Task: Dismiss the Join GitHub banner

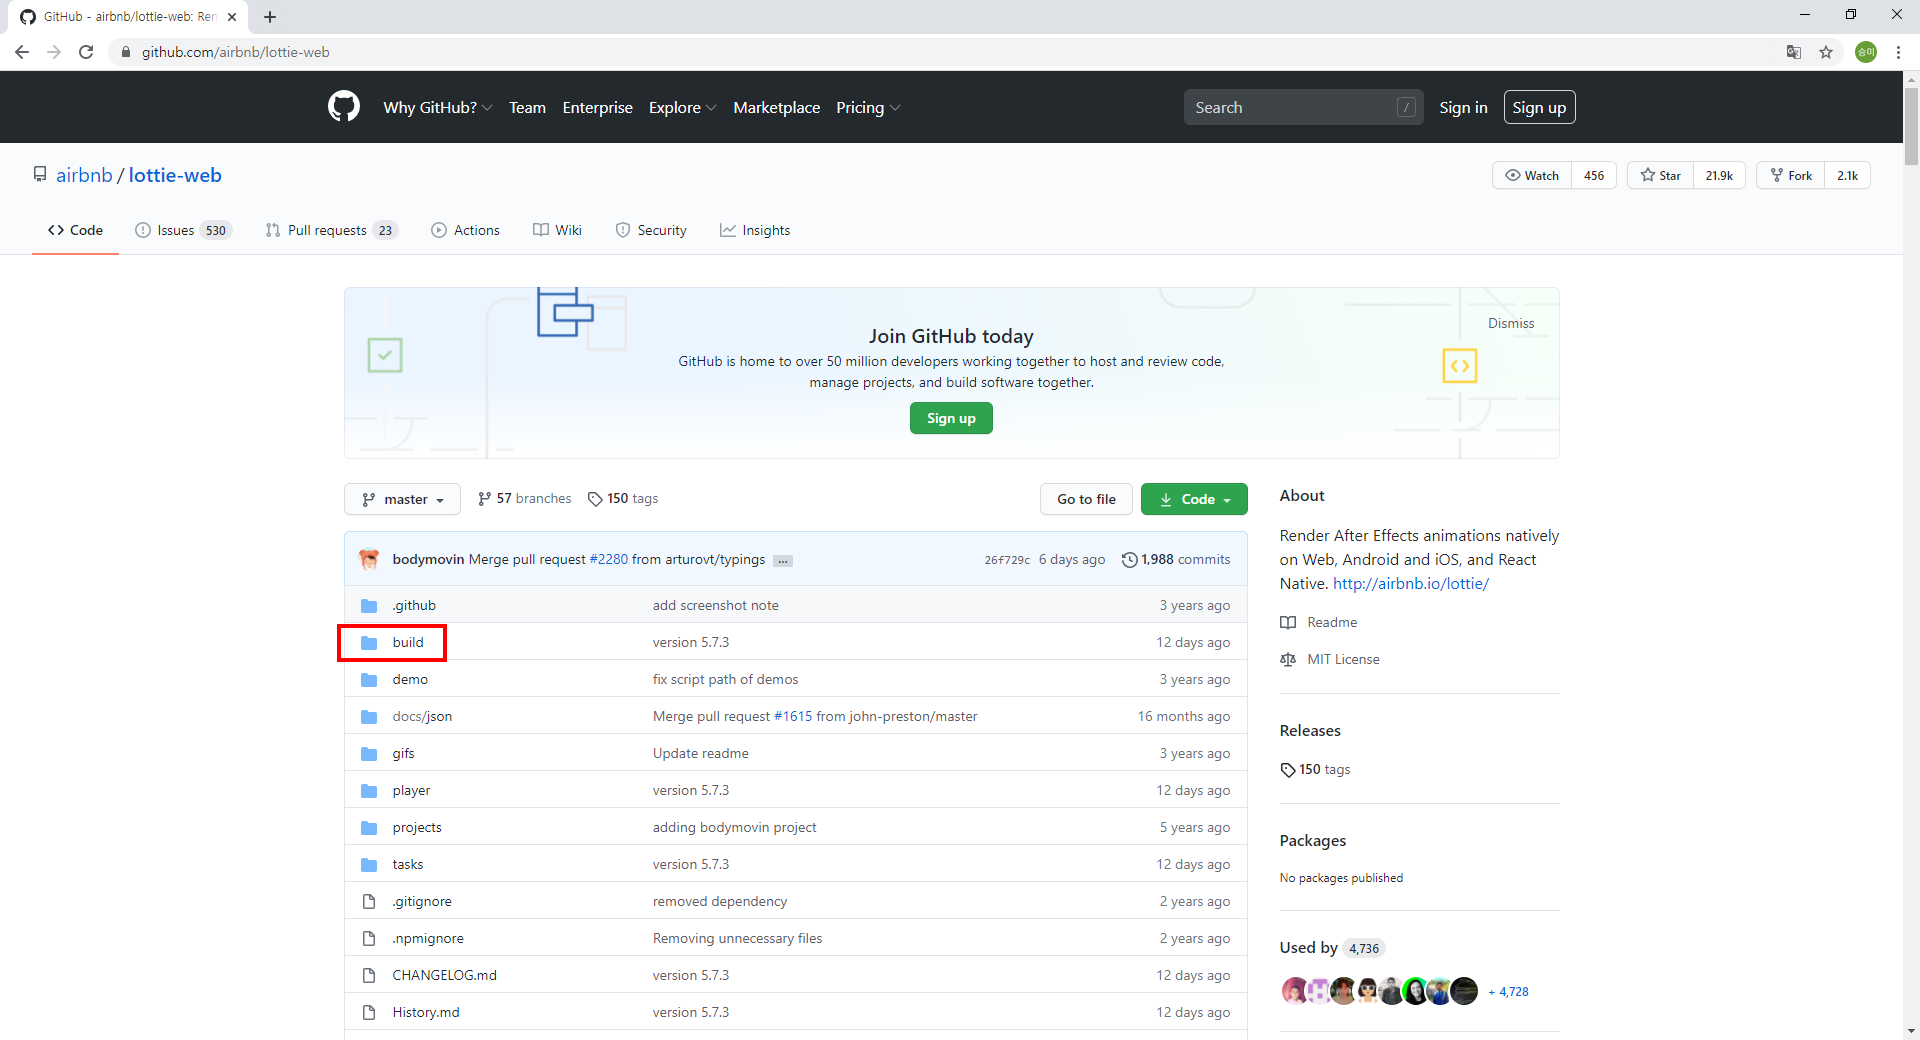Action: [x=1510, y=323]
